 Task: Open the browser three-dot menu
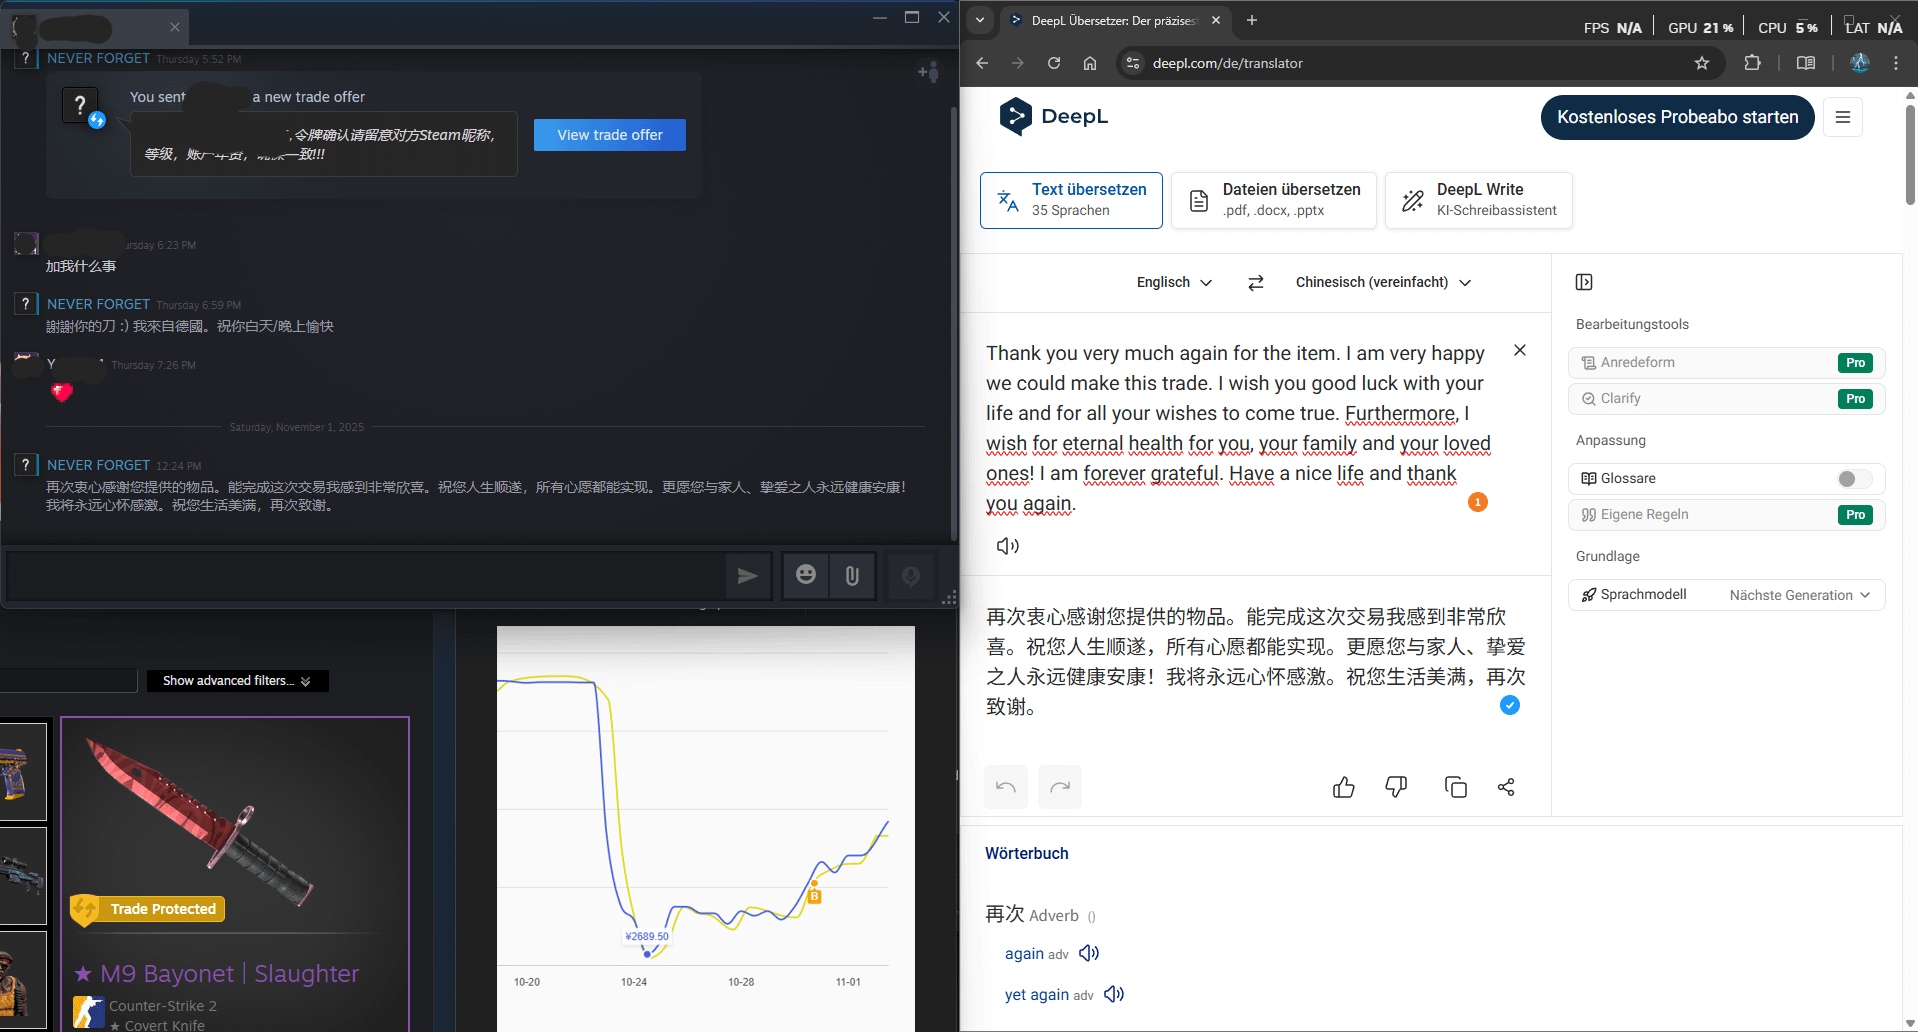click(x=1896, y=63)
